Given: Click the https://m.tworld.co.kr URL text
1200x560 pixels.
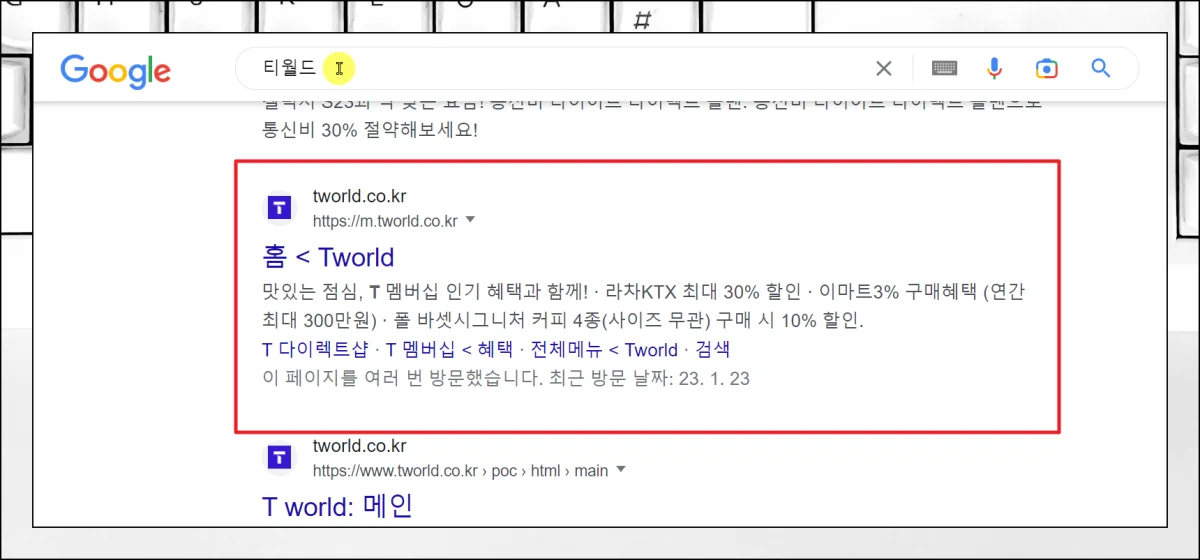Looking at the screenshot, I should click(x=385, y=221).
